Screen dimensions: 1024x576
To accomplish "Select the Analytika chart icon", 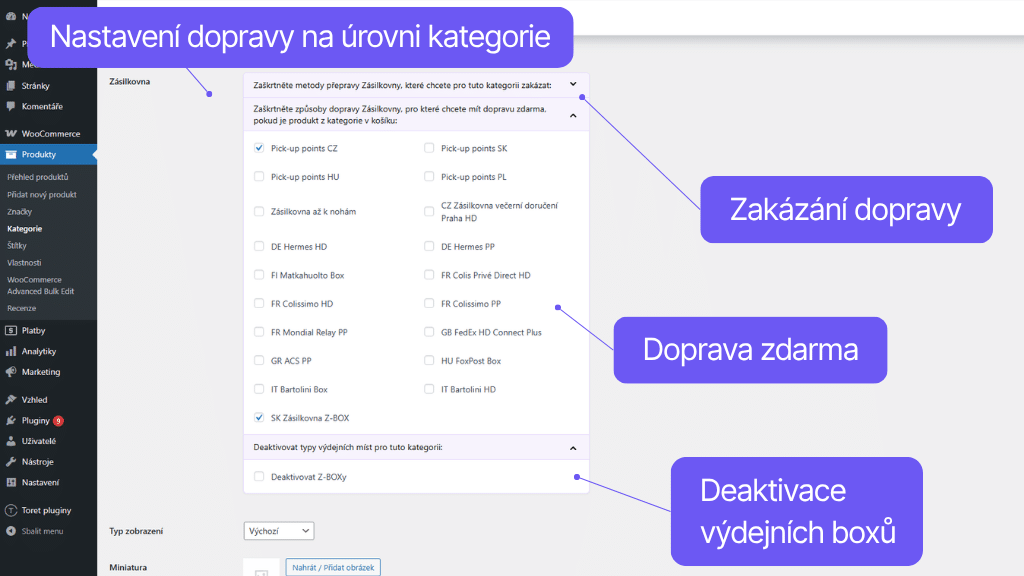I will [x=12, y=351].
